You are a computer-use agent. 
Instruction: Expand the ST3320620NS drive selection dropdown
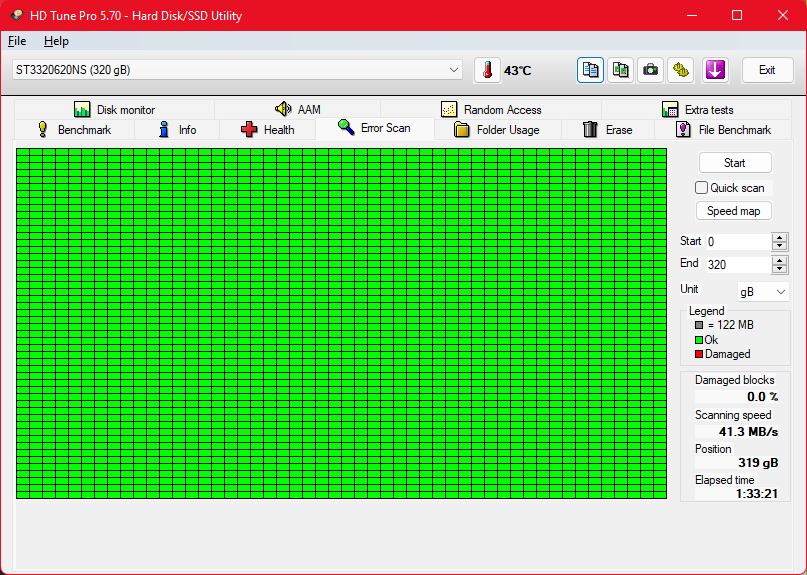[454, 70]
